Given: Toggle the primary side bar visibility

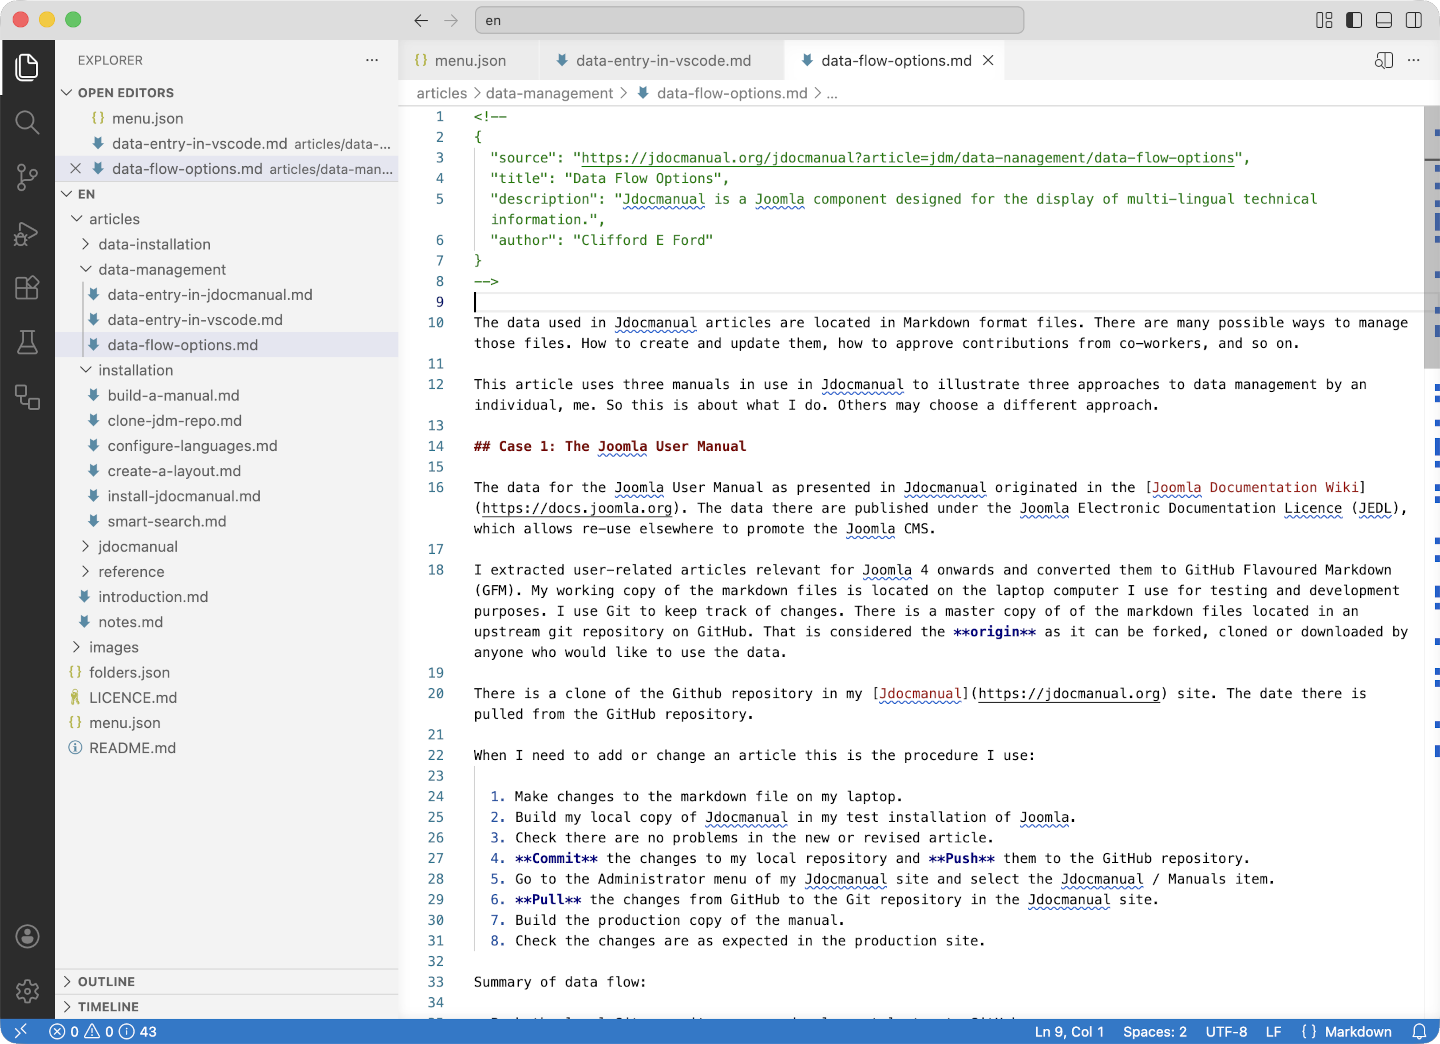Looking at the screenshot, I should click(1354, 20).
